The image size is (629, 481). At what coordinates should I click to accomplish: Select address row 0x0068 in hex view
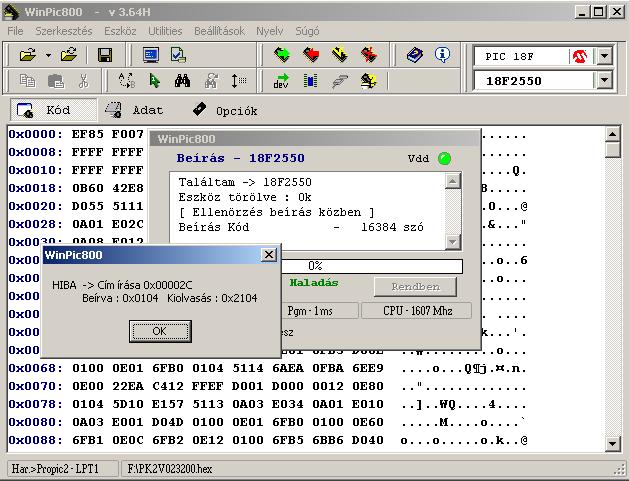coord(35,368)
